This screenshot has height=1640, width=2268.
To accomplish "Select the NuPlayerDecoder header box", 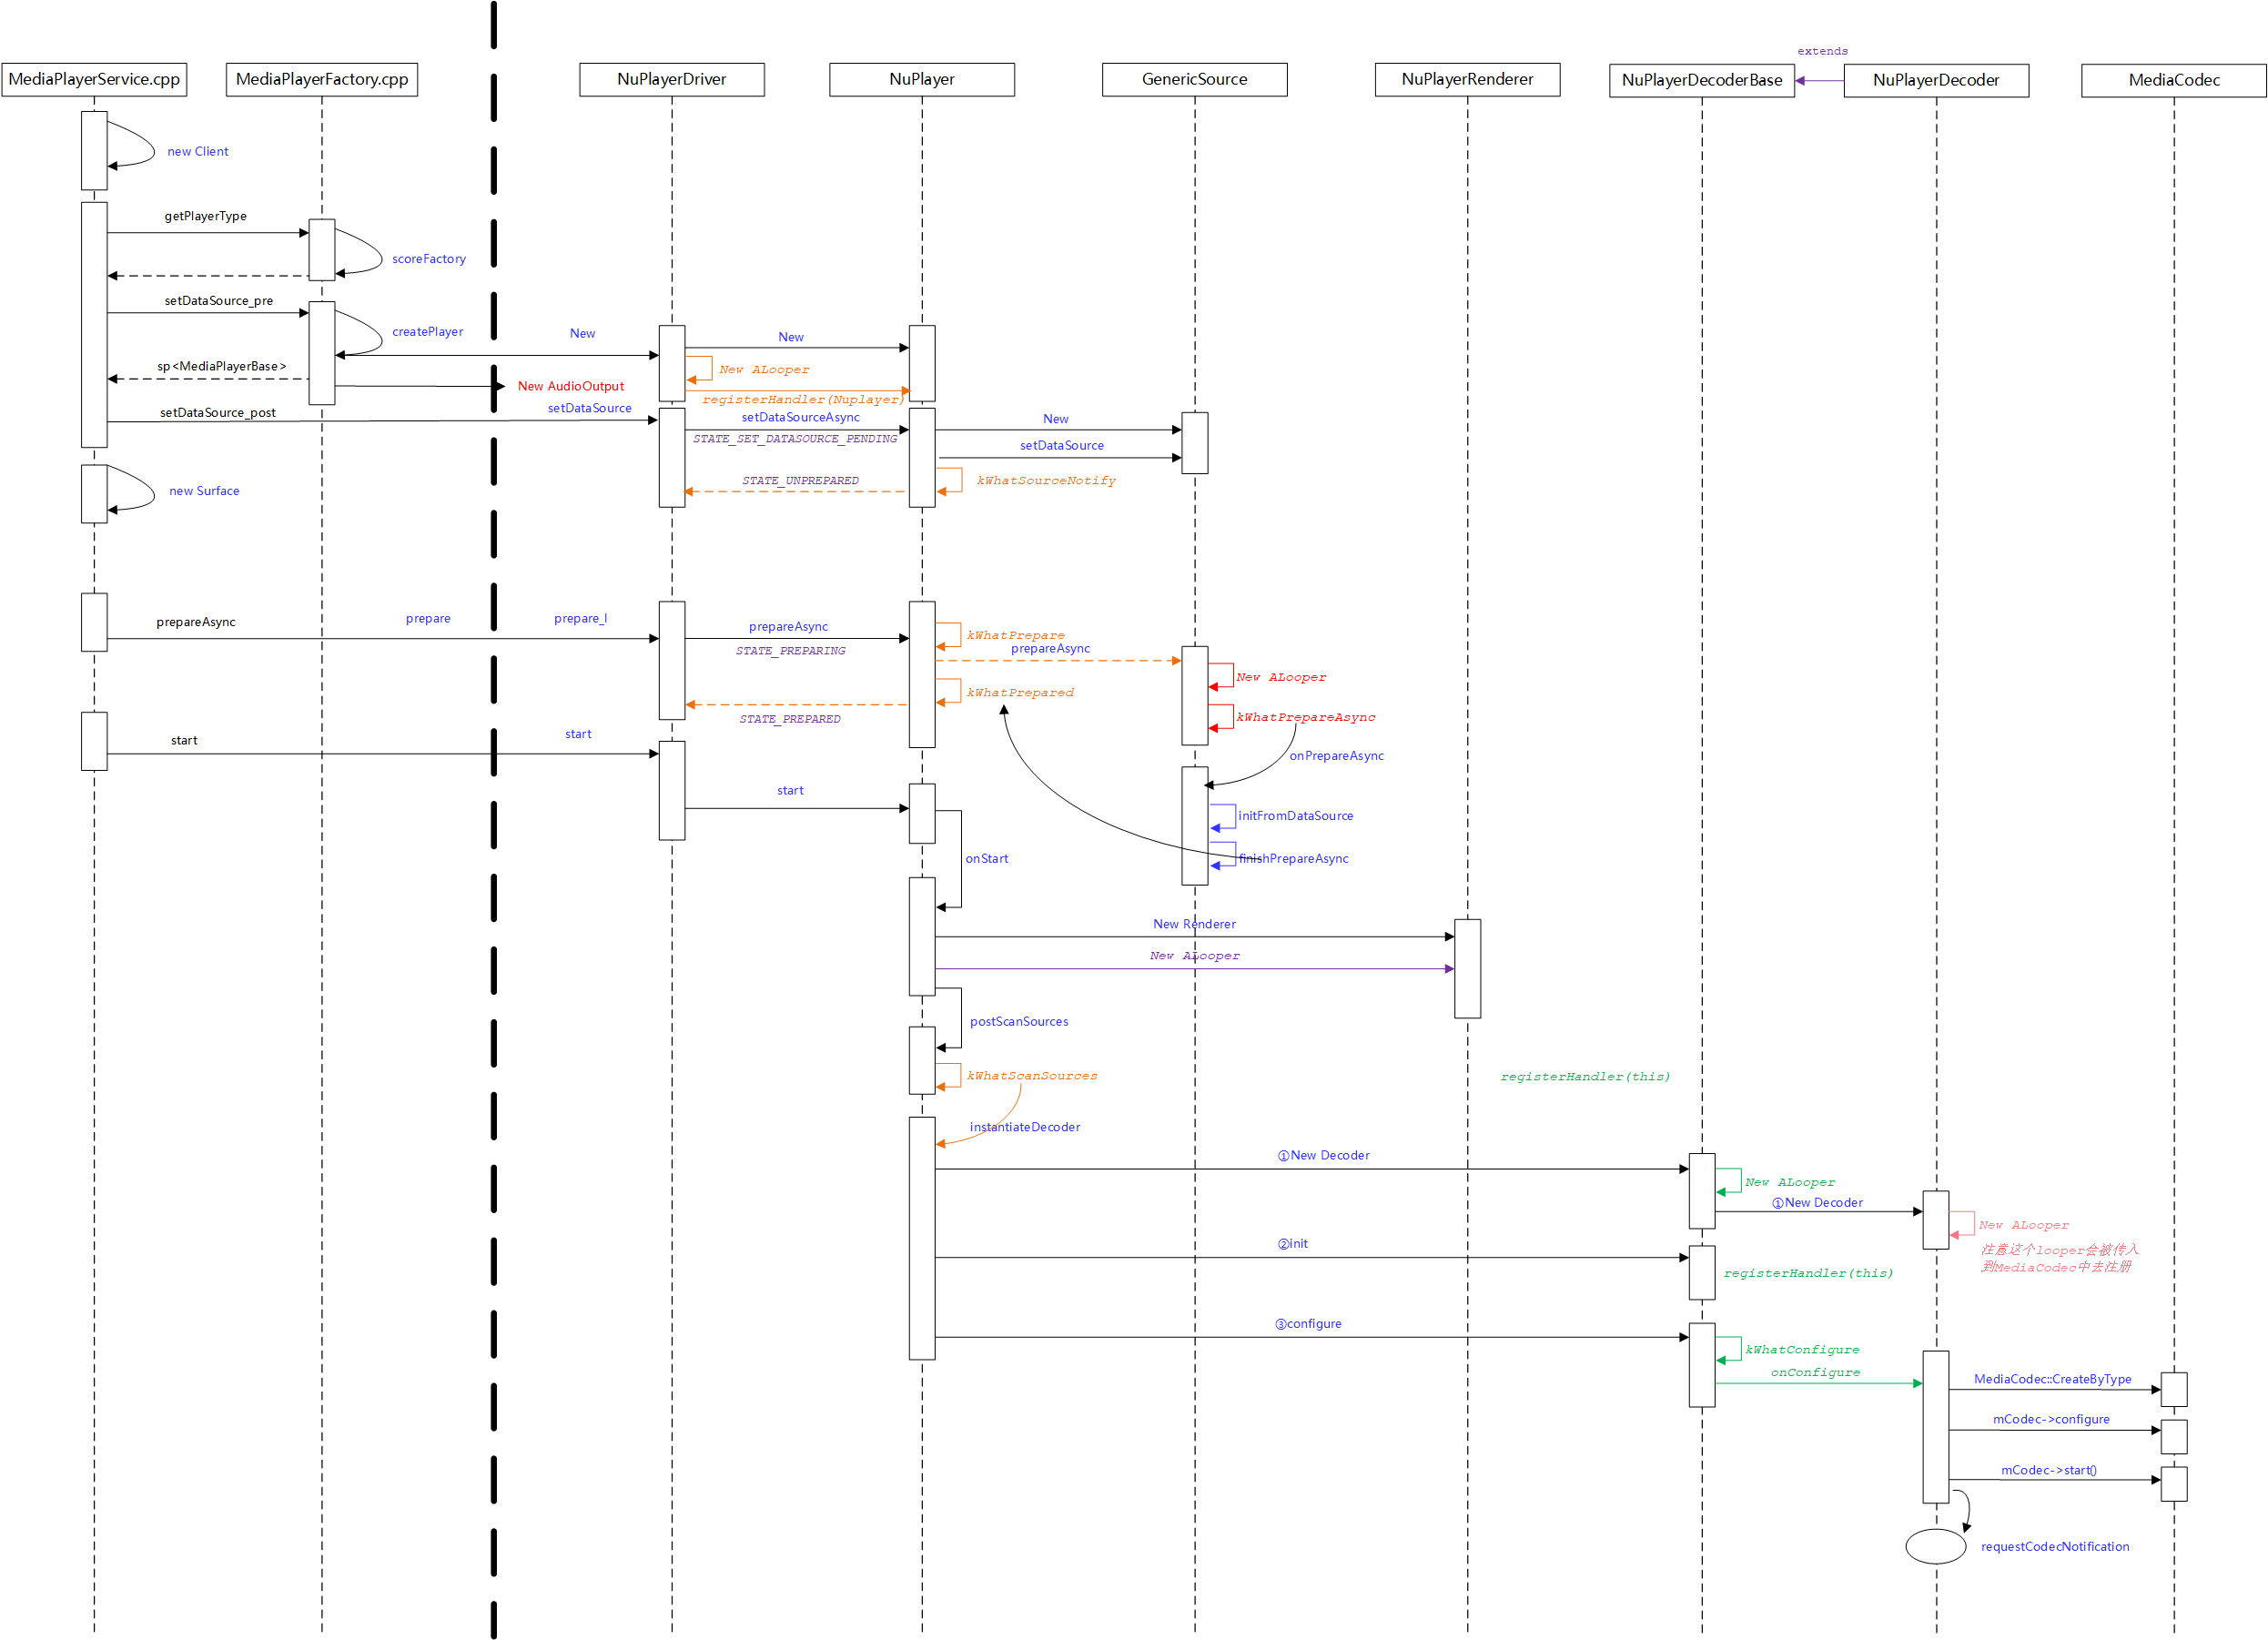I will [1935, 80].
